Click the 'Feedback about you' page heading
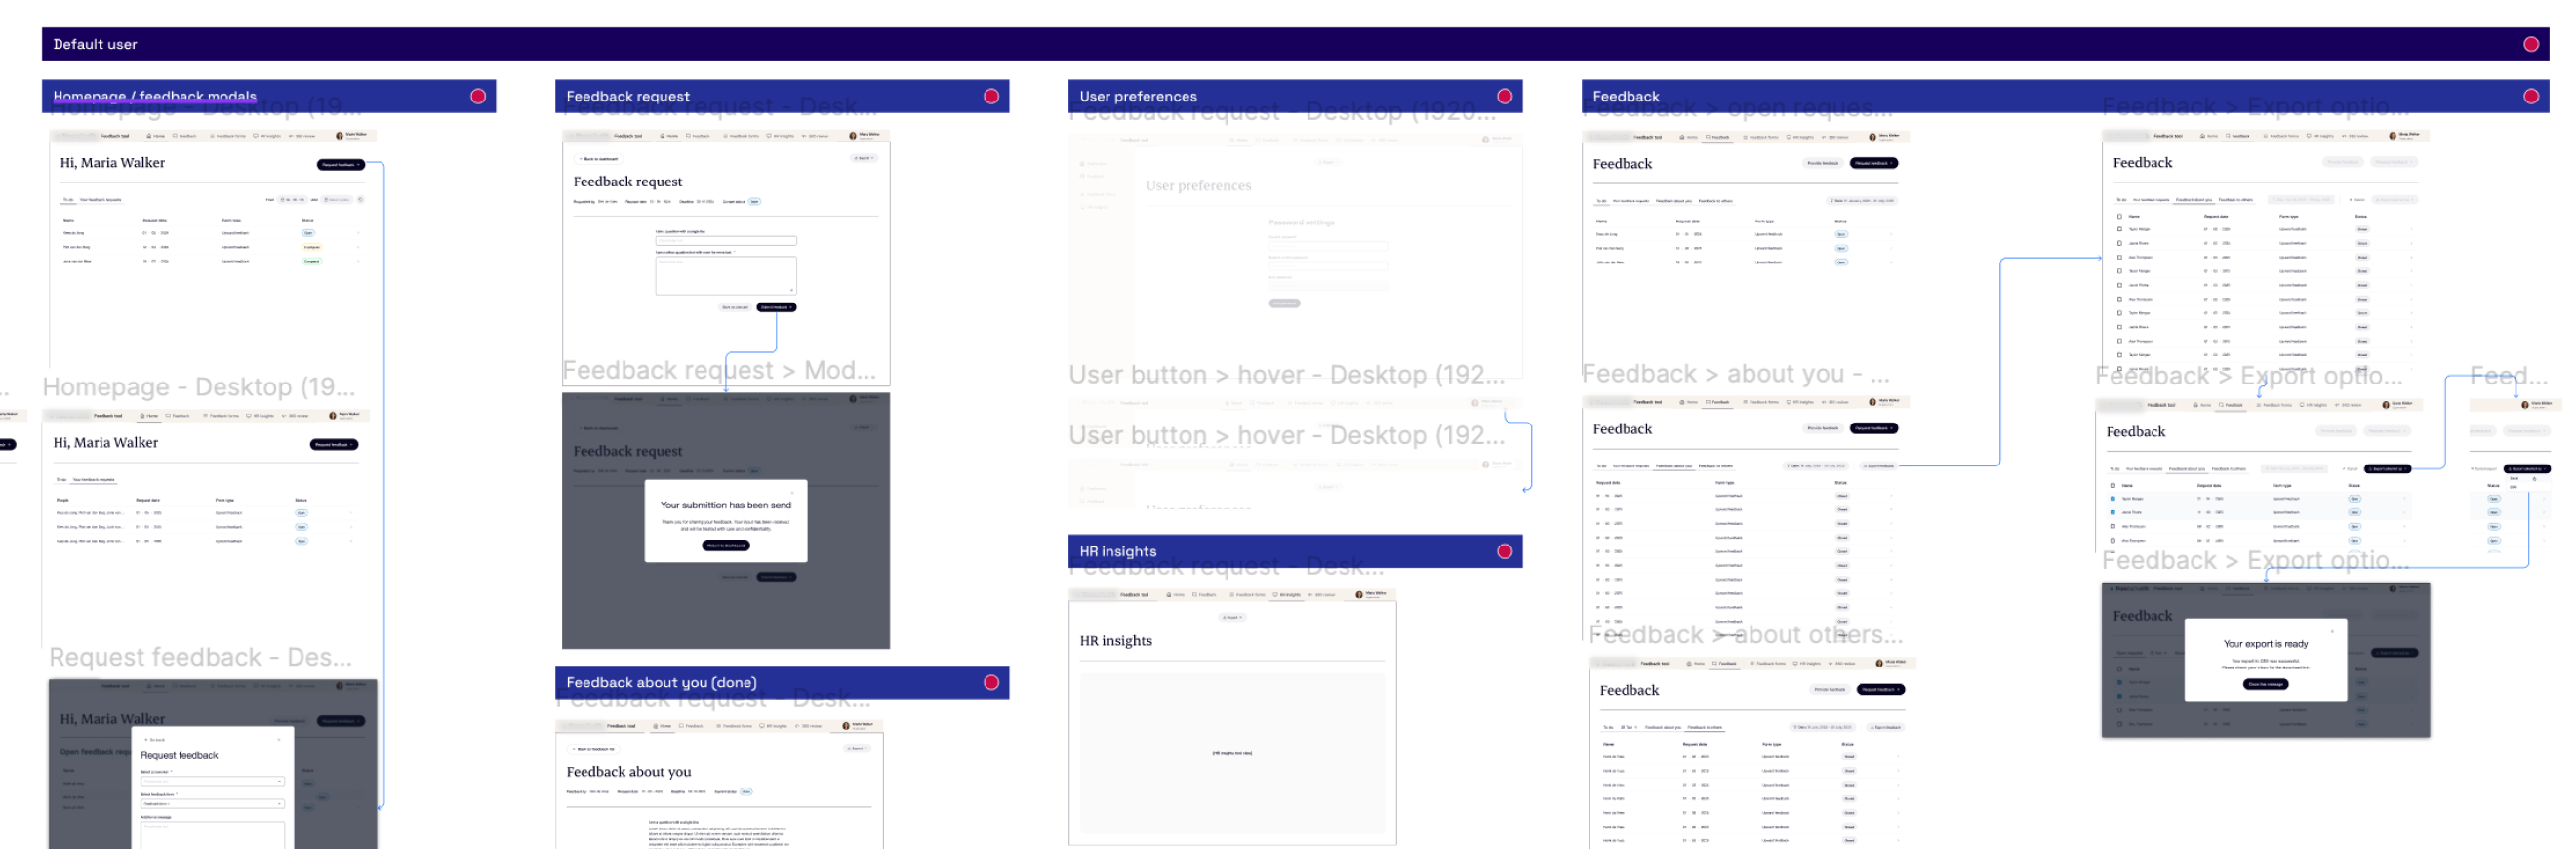The image size is (2576, 849). [x=628, y=772]
